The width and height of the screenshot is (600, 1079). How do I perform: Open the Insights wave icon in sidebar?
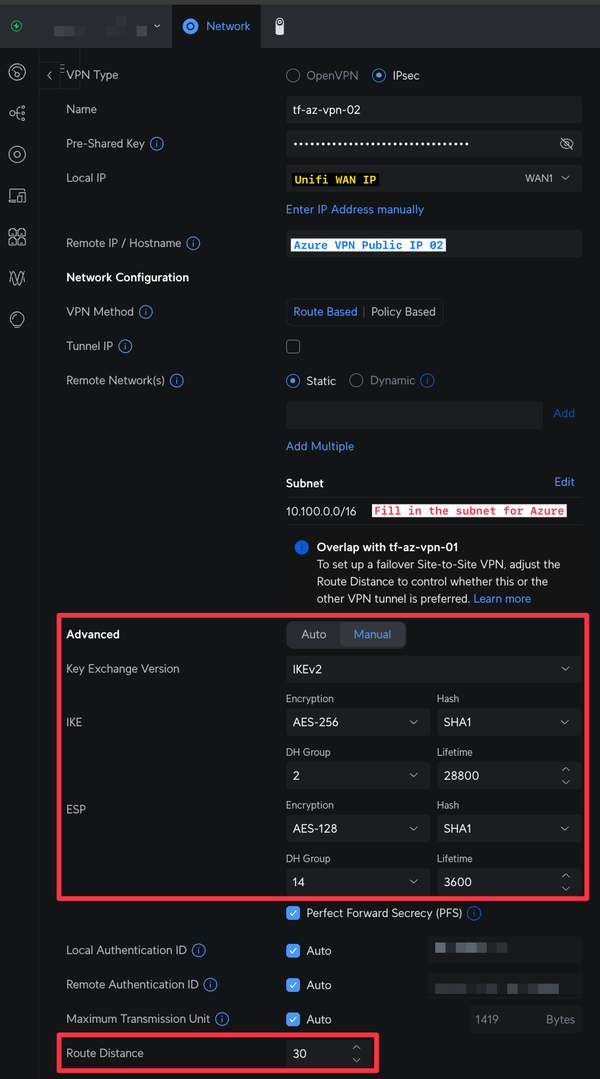[x=16, y=278]
